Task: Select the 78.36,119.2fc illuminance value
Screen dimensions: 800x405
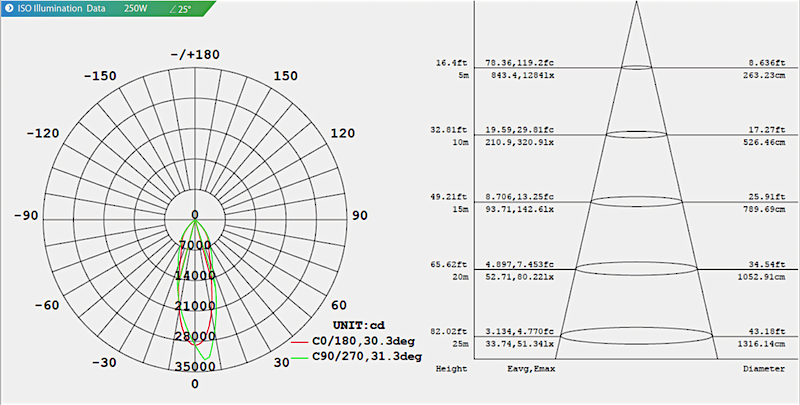Action: 519,63
